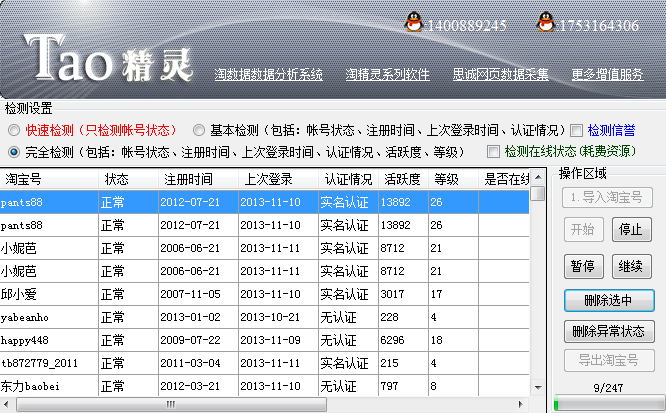
Task: Enable the 检测在线状态 checkbox
Action: tap(493, 152)
